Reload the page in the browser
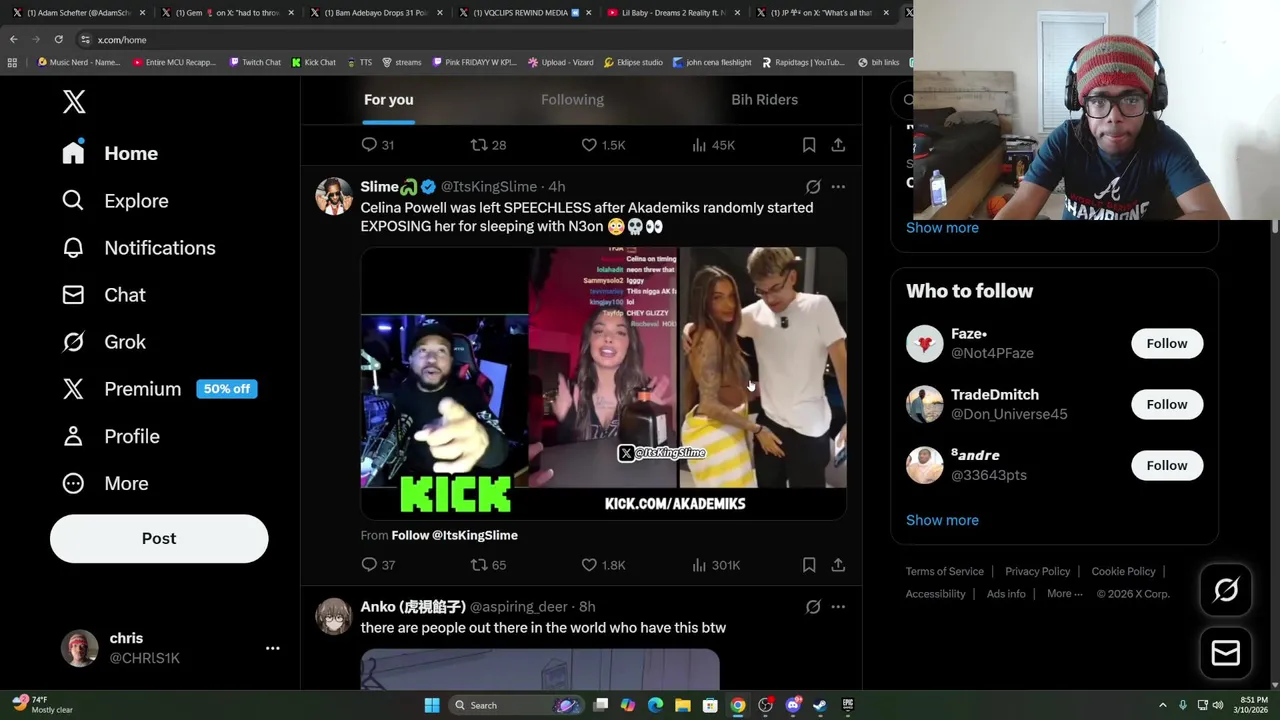 pyautogui.click(x=58, y=39)
